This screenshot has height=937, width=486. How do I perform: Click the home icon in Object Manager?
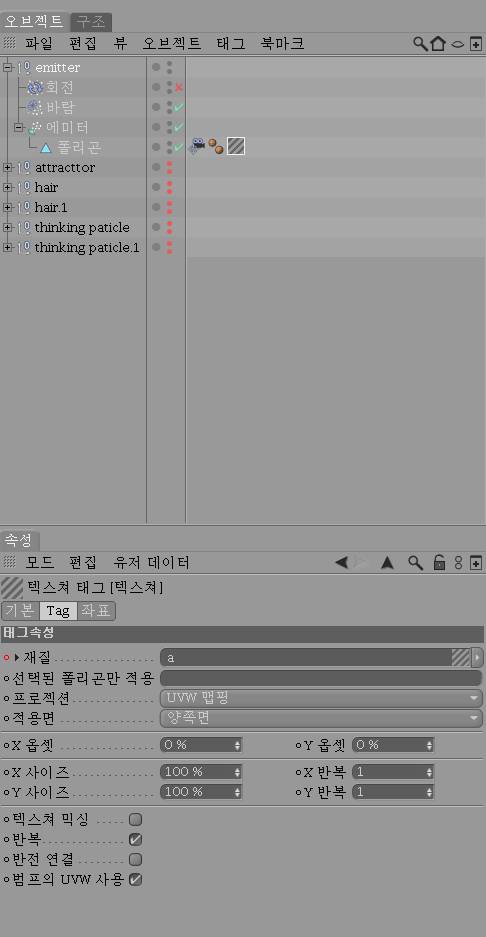point(438,44)
